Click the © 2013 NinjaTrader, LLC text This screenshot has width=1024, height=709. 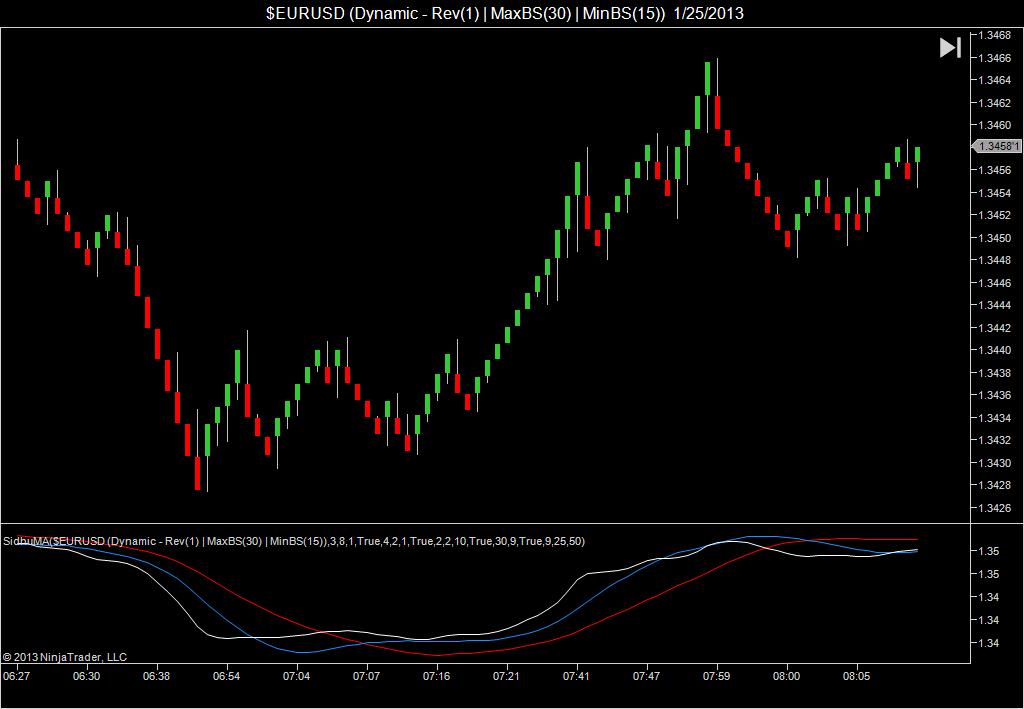click(x=65, y=657)
